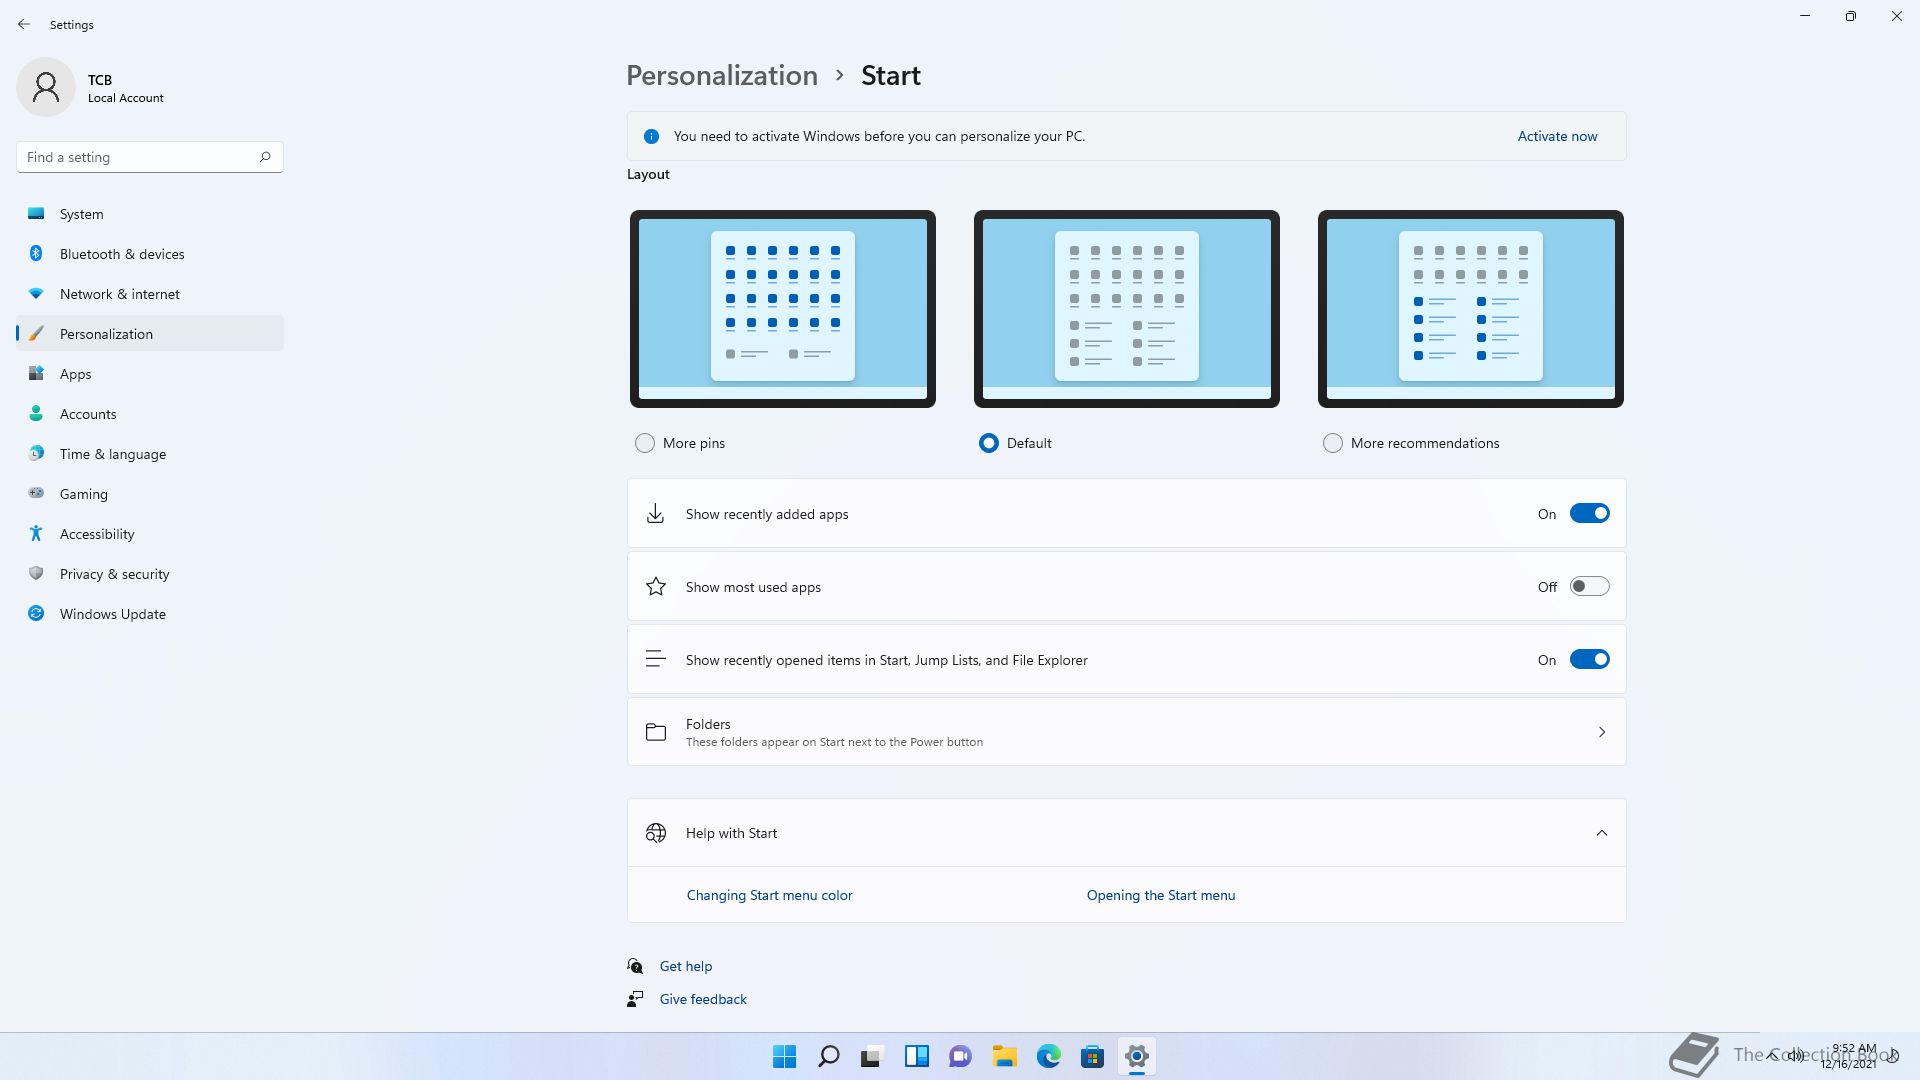Turn on Show most used apps

click(1589, 587)
